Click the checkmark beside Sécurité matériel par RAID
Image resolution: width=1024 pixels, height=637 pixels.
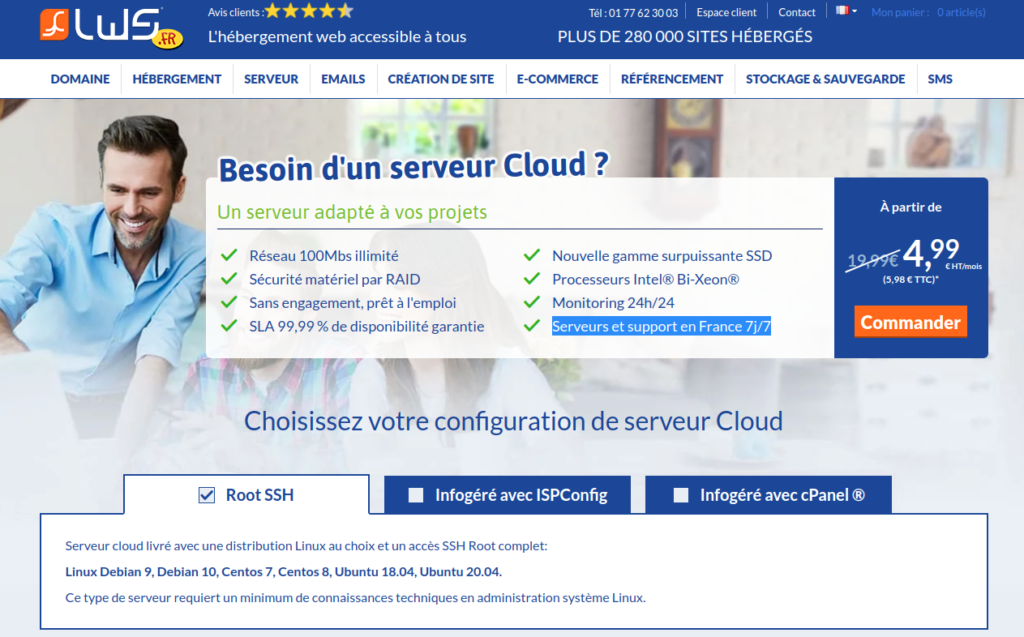229,278
